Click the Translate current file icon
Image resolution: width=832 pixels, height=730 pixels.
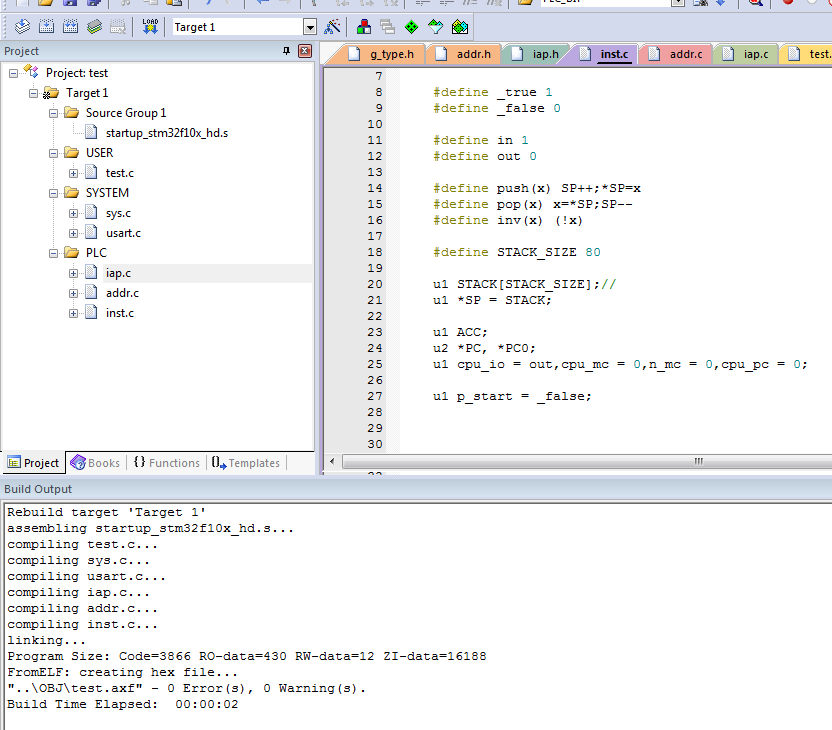22,27
